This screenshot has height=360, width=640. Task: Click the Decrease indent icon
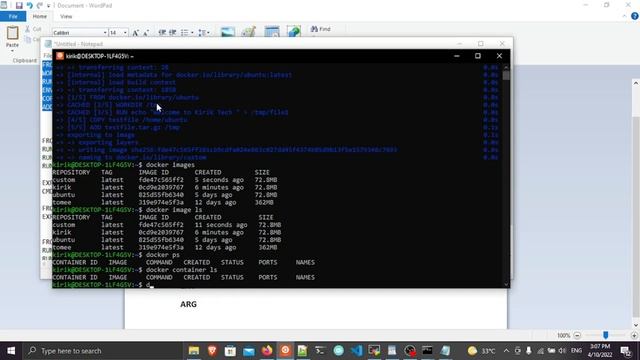162,32
